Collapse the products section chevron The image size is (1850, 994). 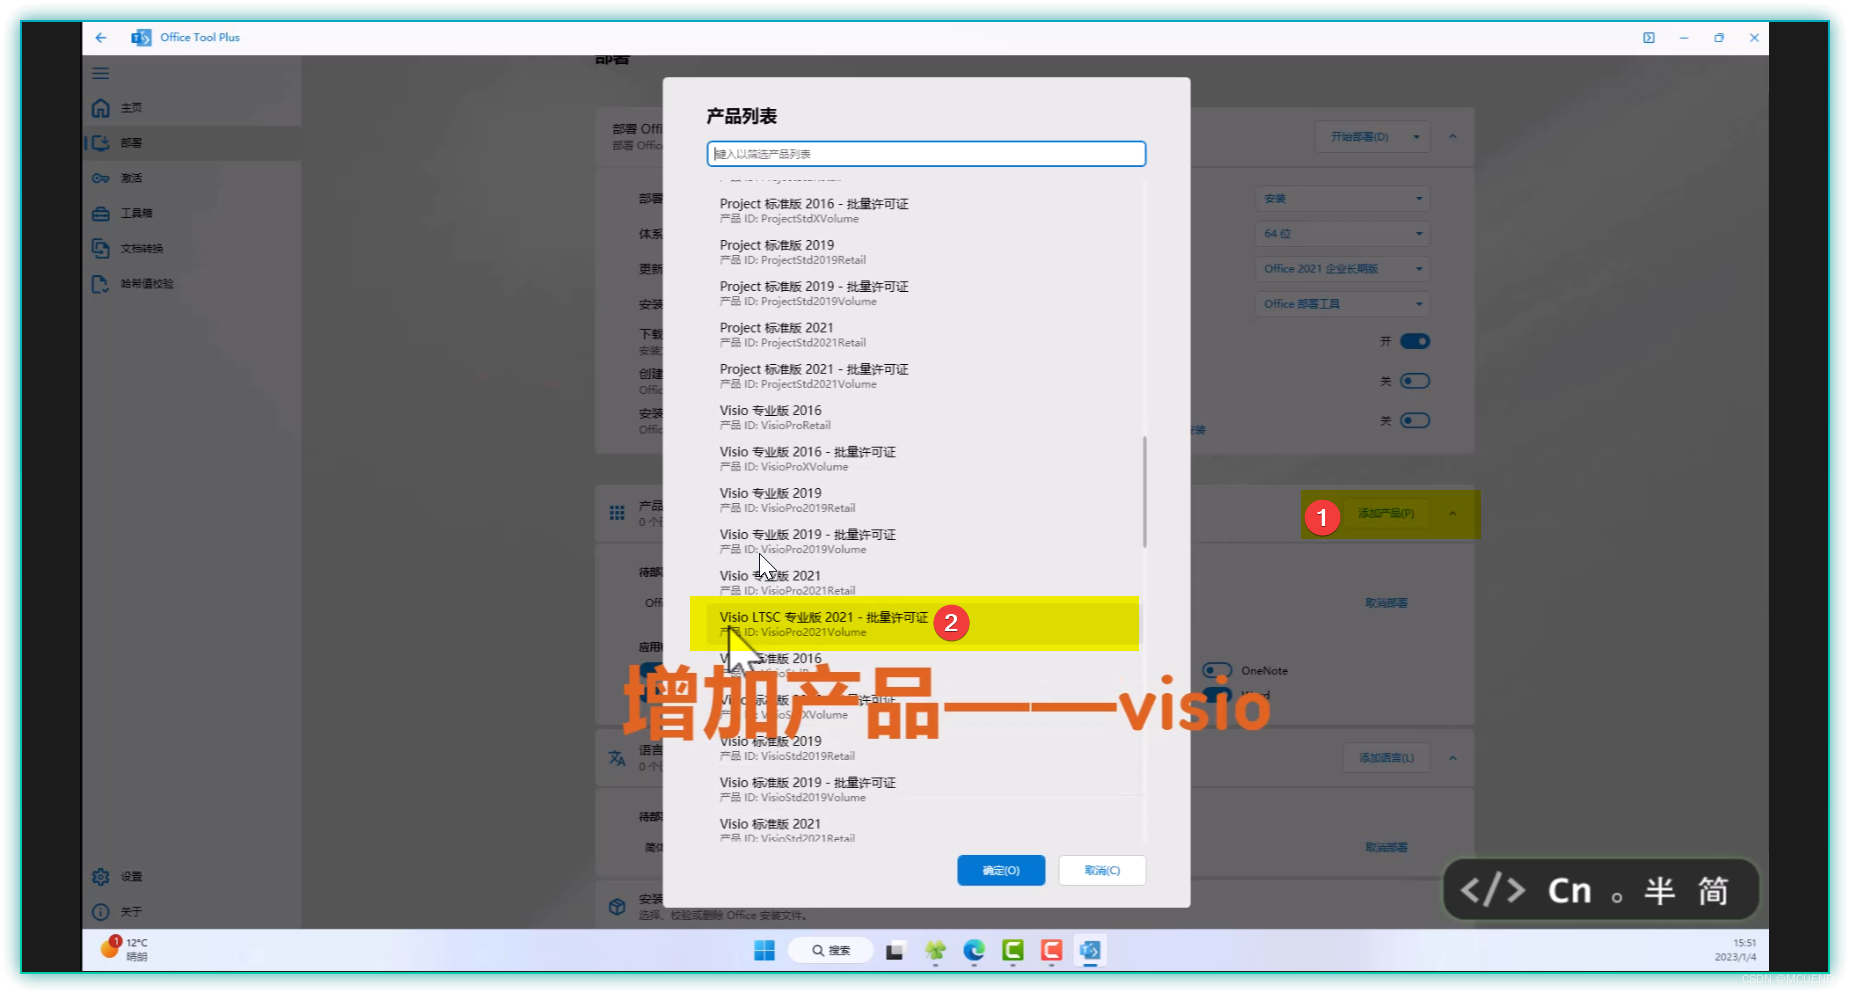coord(1453,514)
